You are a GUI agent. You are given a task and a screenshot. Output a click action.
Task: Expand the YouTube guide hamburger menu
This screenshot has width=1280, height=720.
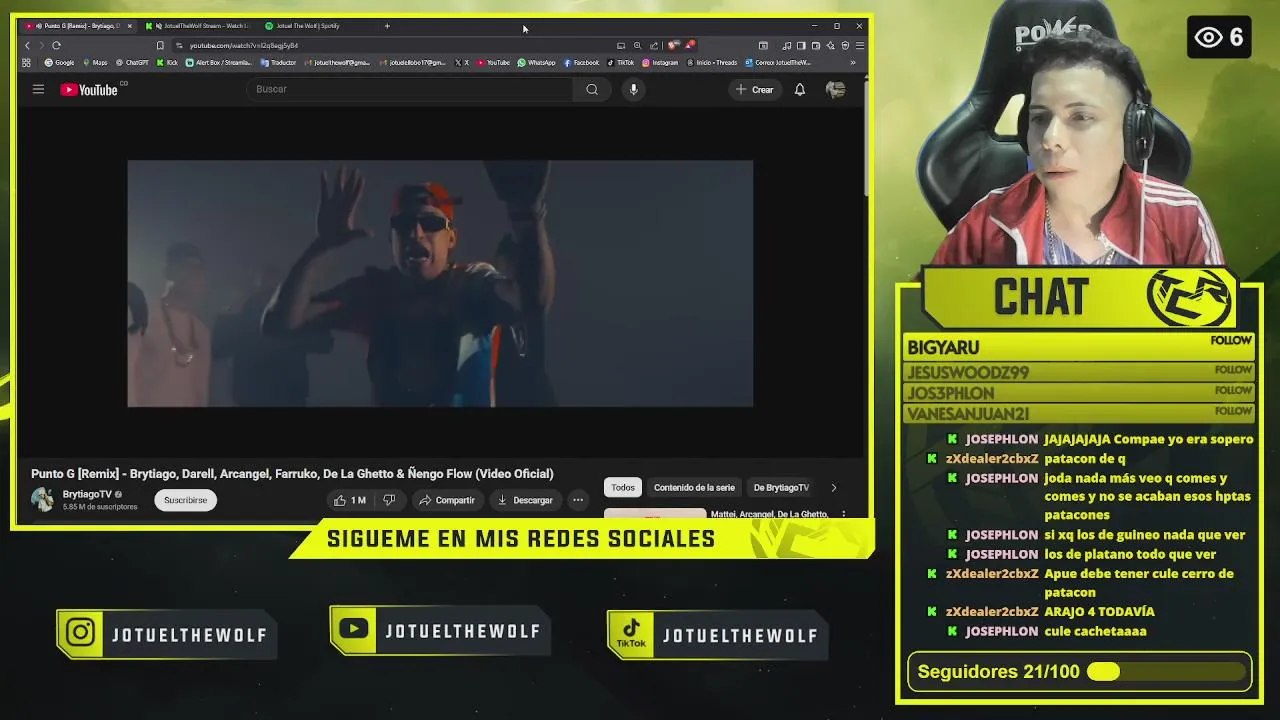point(38,89)
